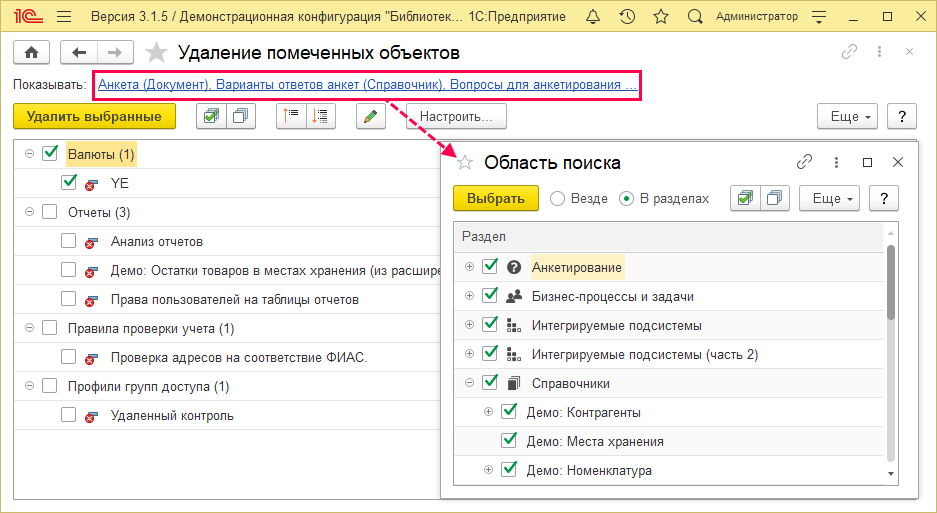Check all sections in Область поиска
Image resolution: width=937 pixels, height=513 pixels.
pos(745,198)
